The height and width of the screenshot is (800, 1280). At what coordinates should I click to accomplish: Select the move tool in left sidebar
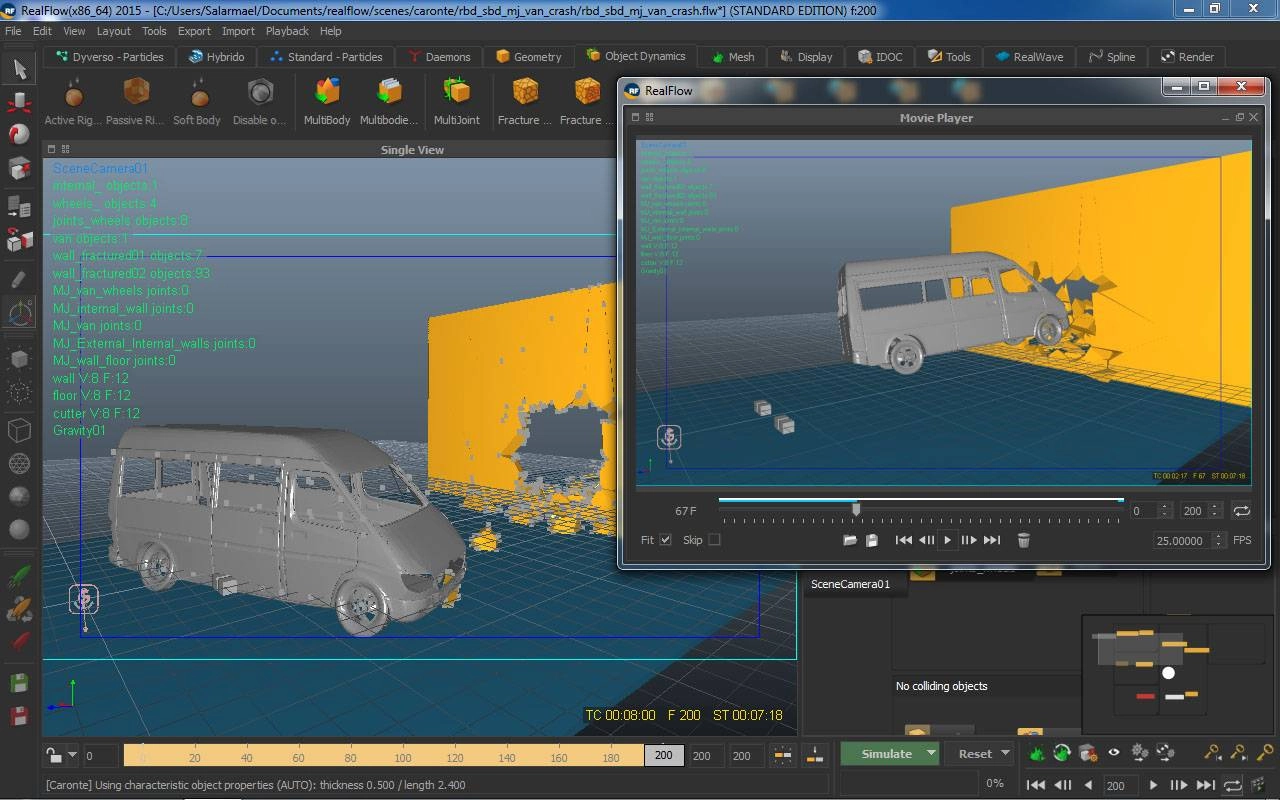click(x=19, y=101)
